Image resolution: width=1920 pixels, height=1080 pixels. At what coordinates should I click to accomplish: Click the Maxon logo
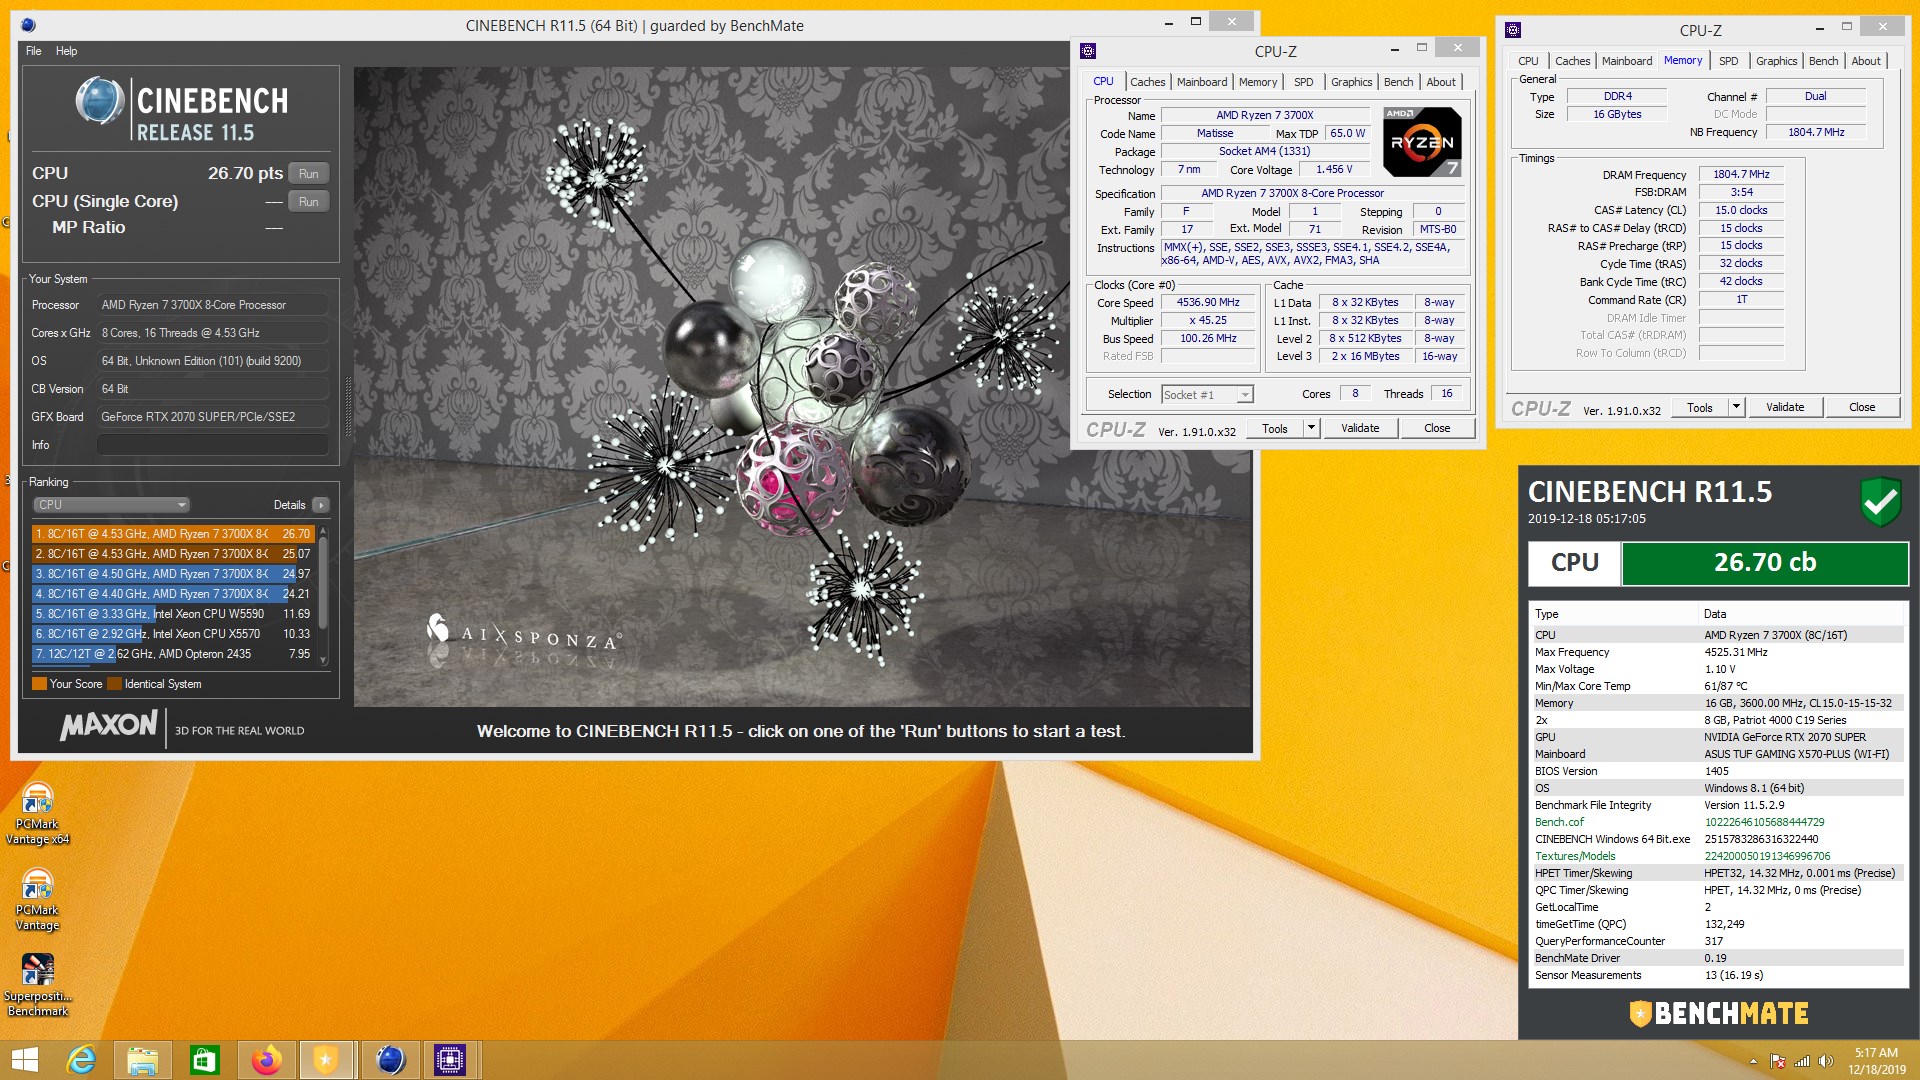click(109, 726)
